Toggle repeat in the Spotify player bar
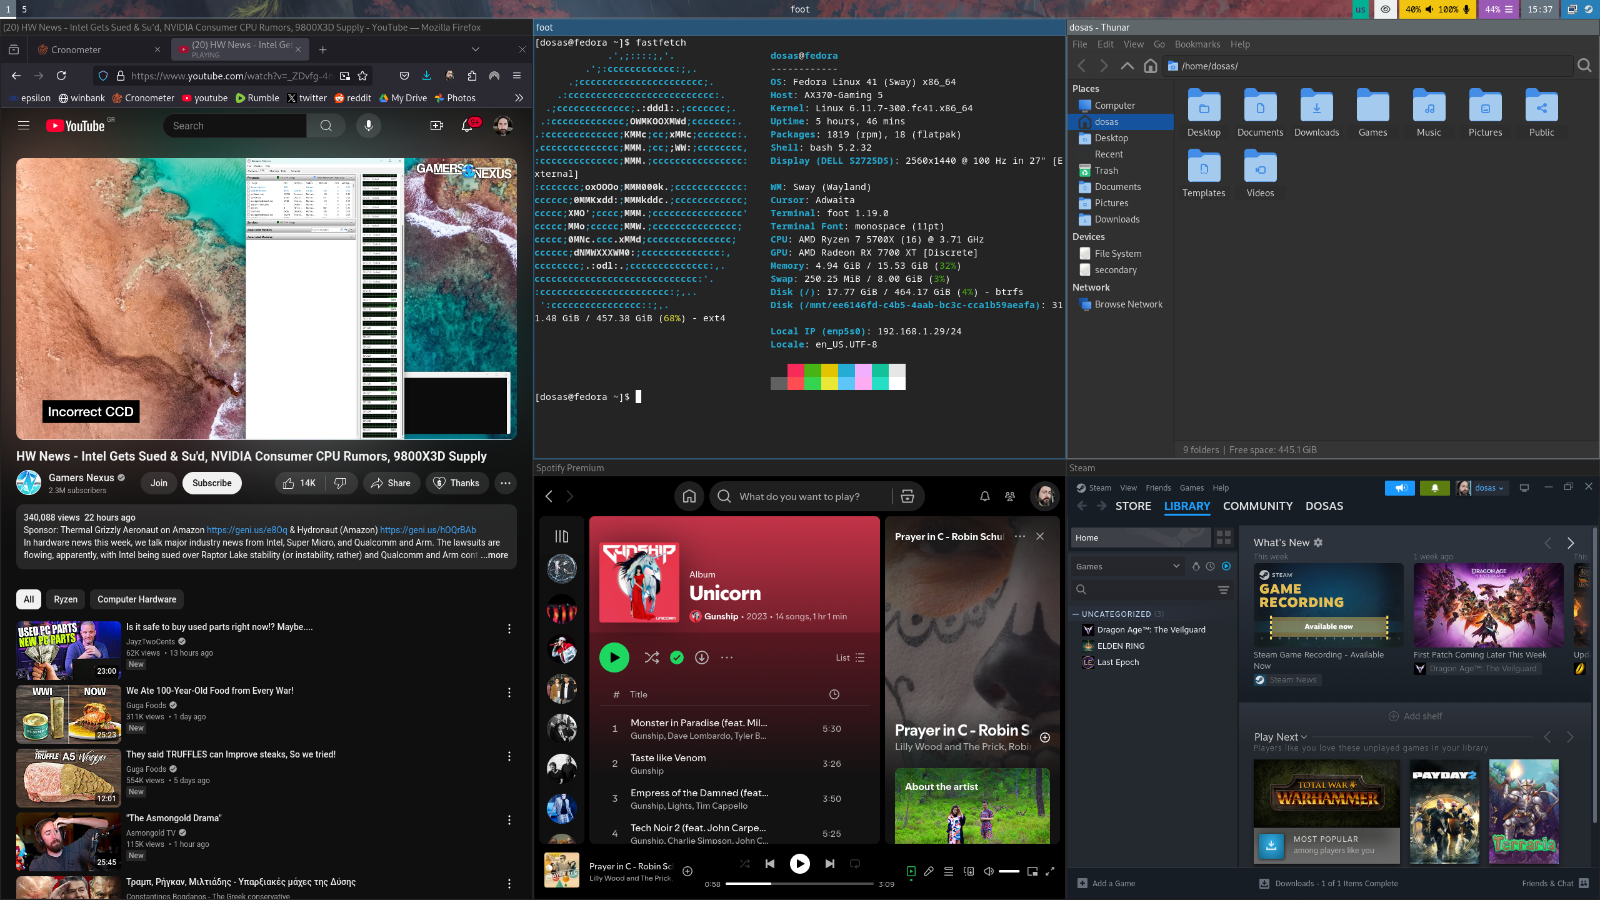The height and width of the screenshot is (900, 1600). click(x=855, y=863)
